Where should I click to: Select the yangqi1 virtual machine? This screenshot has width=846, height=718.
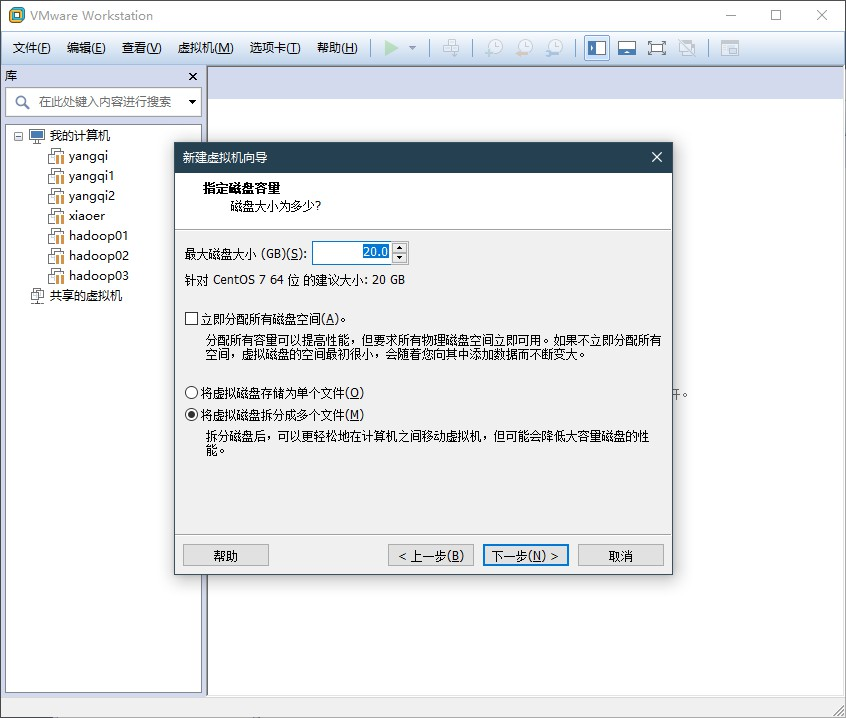click(x=92, y=176)
